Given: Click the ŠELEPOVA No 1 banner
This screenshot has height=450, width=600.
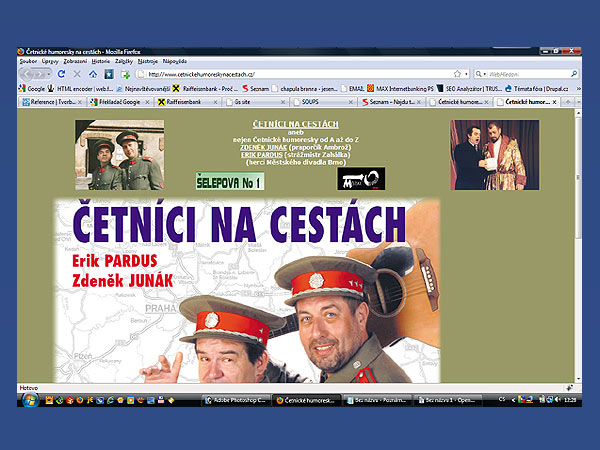Looking at the screenshot, I should [x=230, y=181].
